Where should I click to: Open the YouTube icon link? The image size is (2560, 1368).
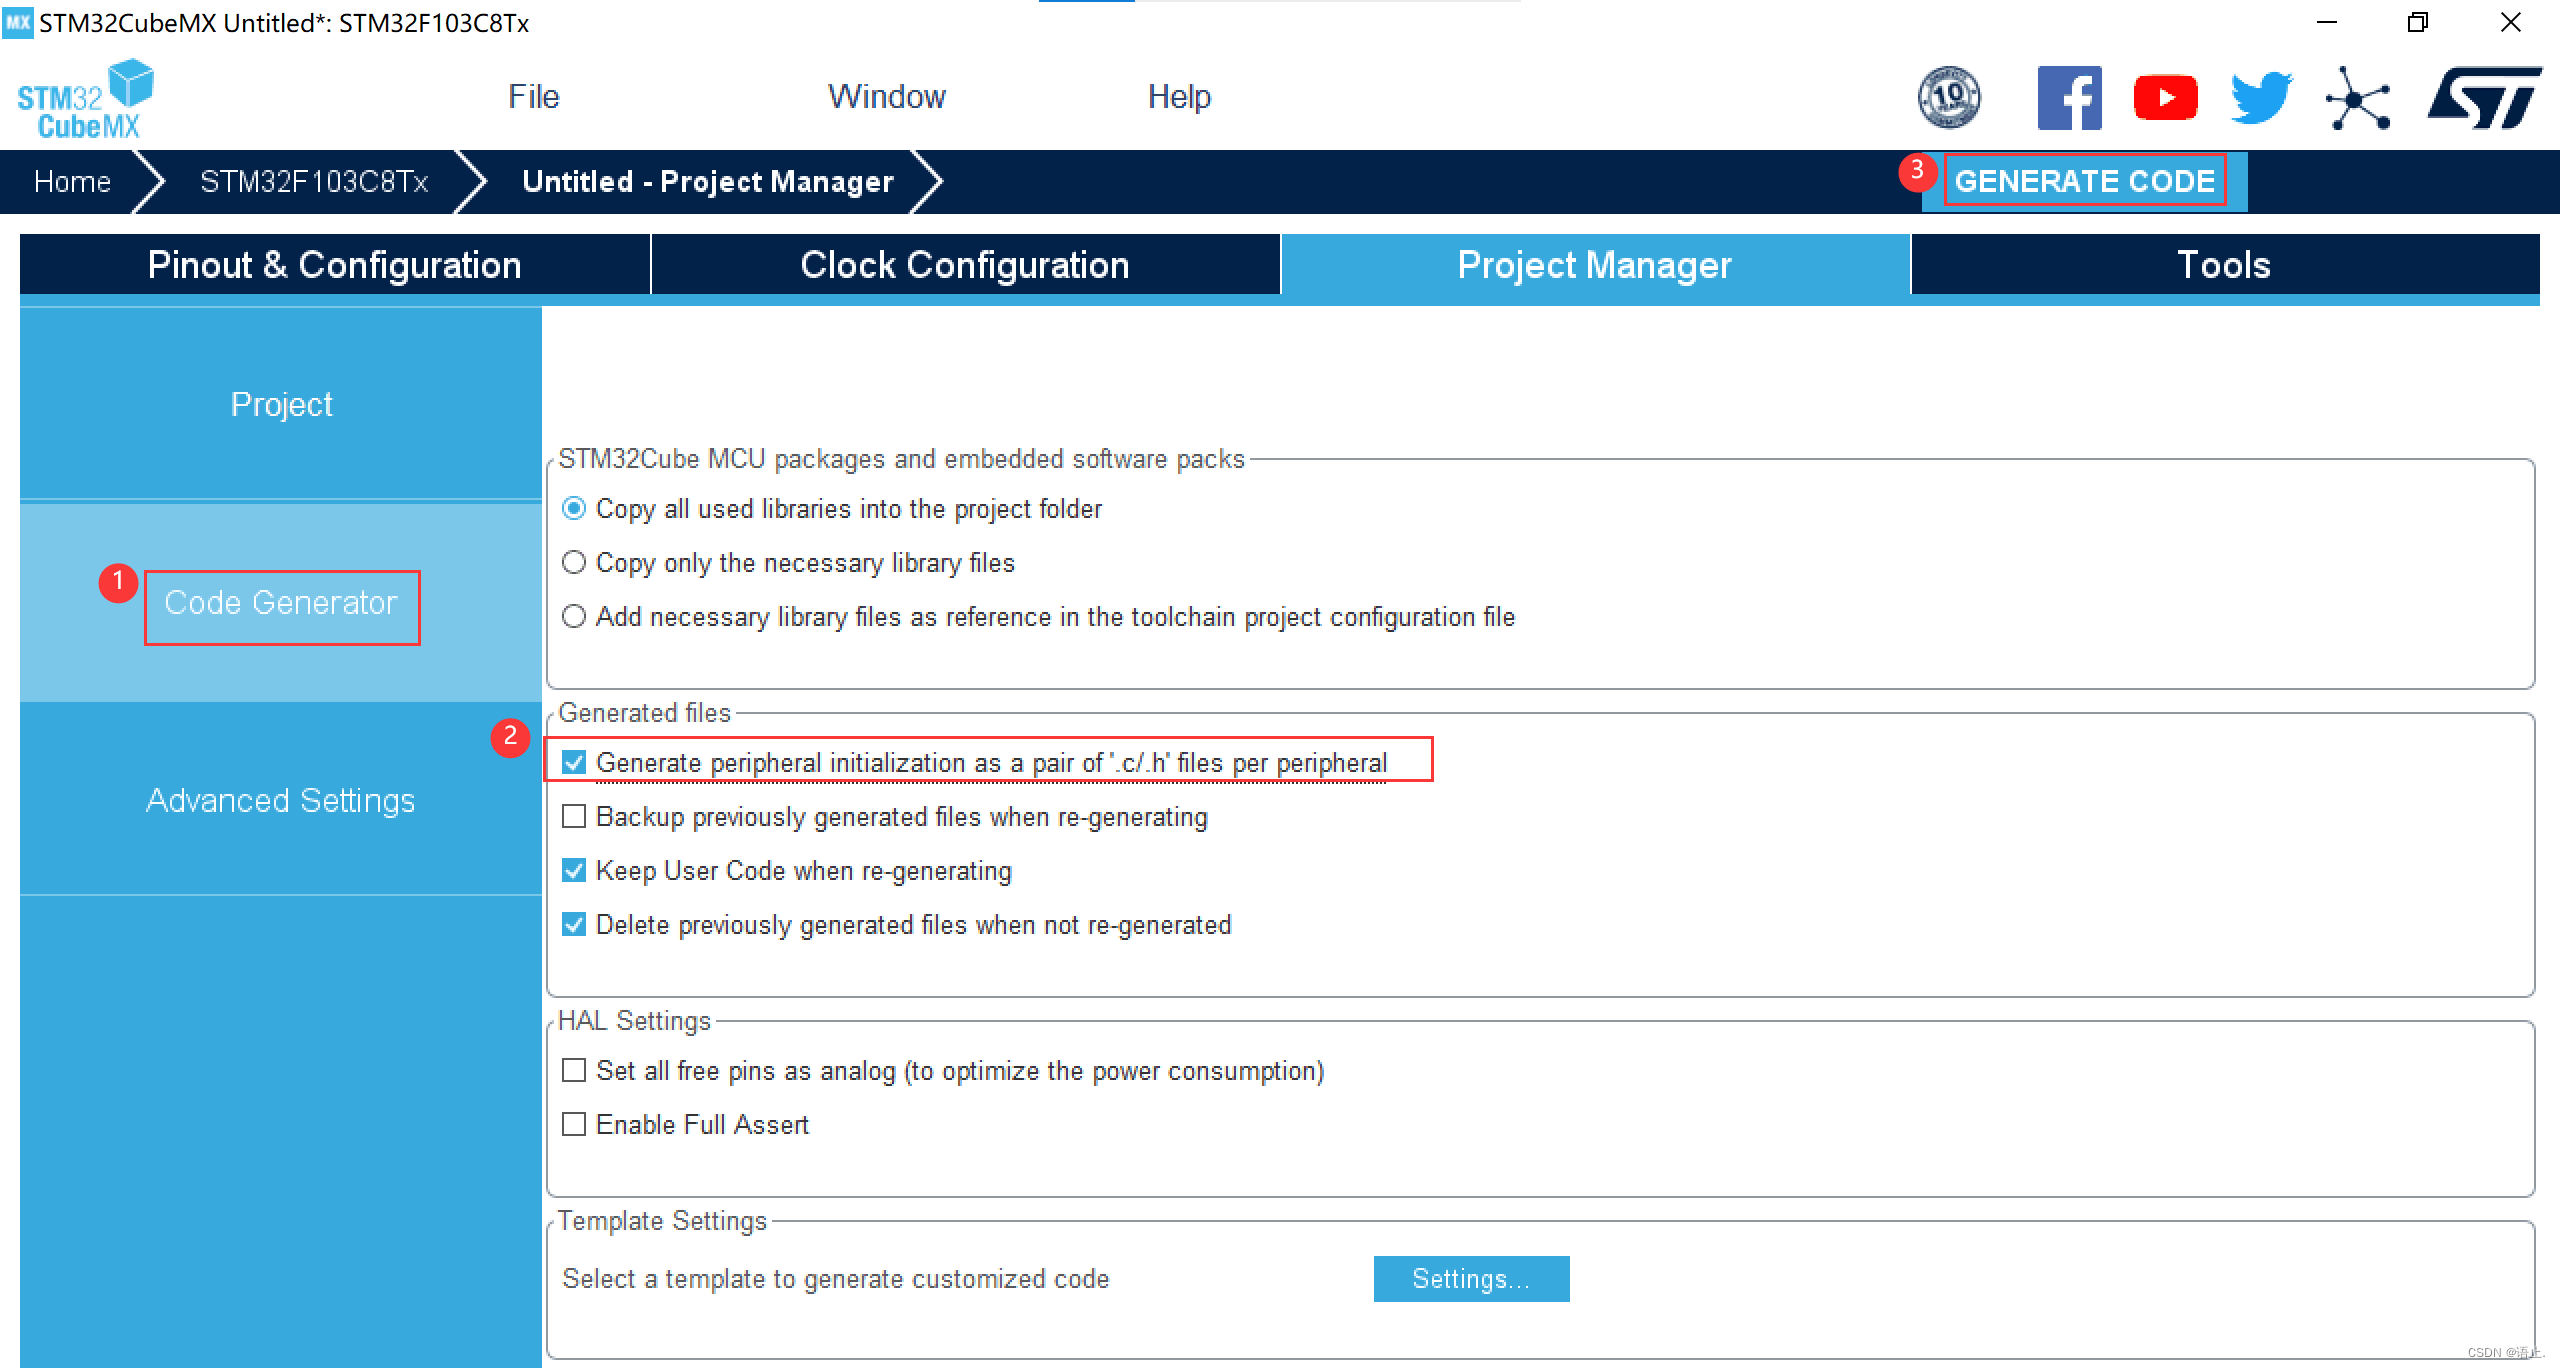[2165, 98]
